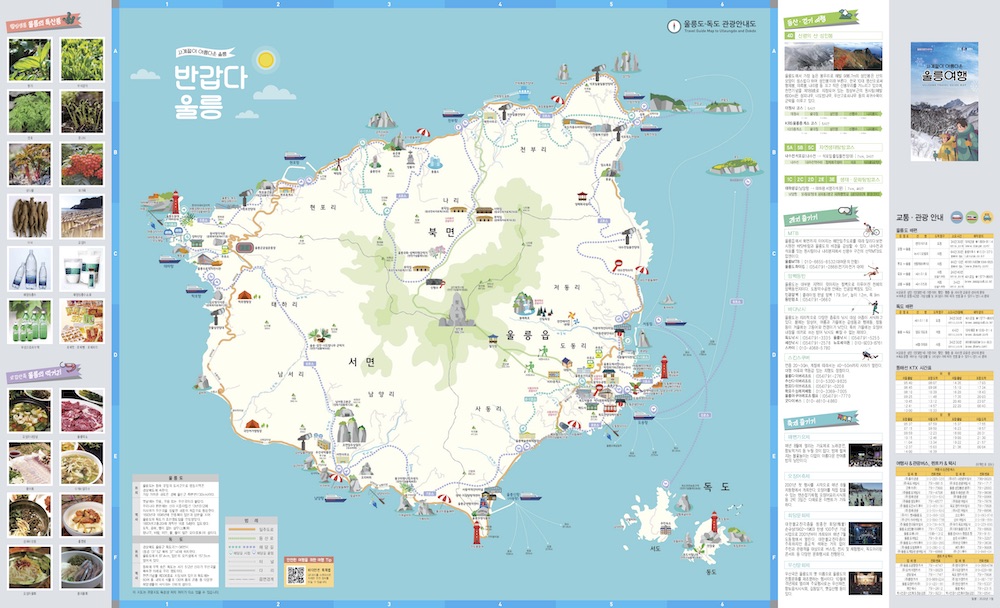The height and width of the screenshot is (608, 1000).
Task: Open the raw red beef food photo
Action: [x=82, y=412]
